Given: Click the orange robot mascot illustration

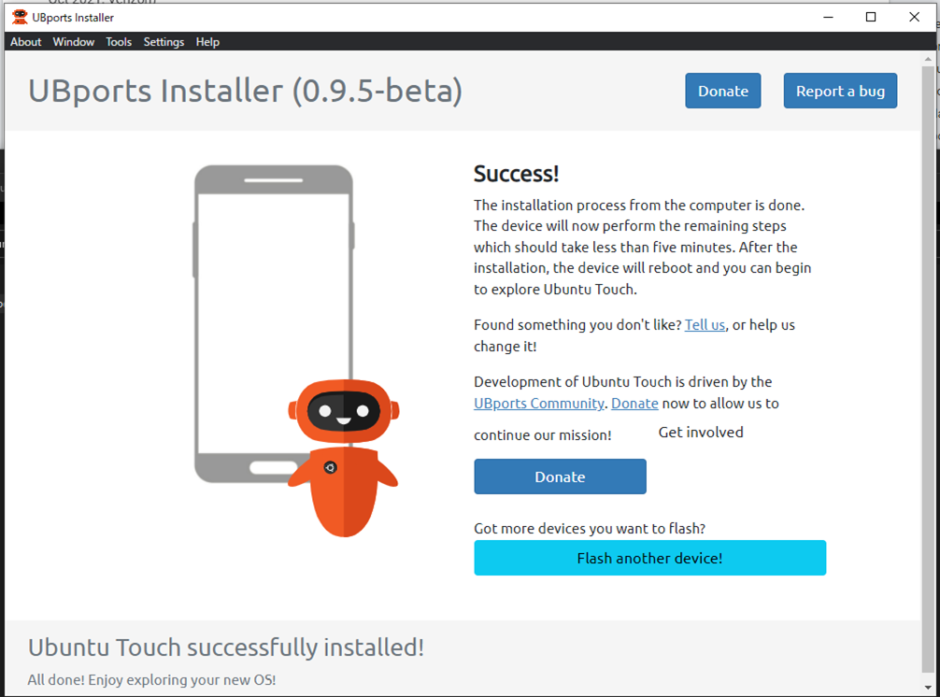Looking at the screenshot, I should pyautogui.click(x=343, y=456).
